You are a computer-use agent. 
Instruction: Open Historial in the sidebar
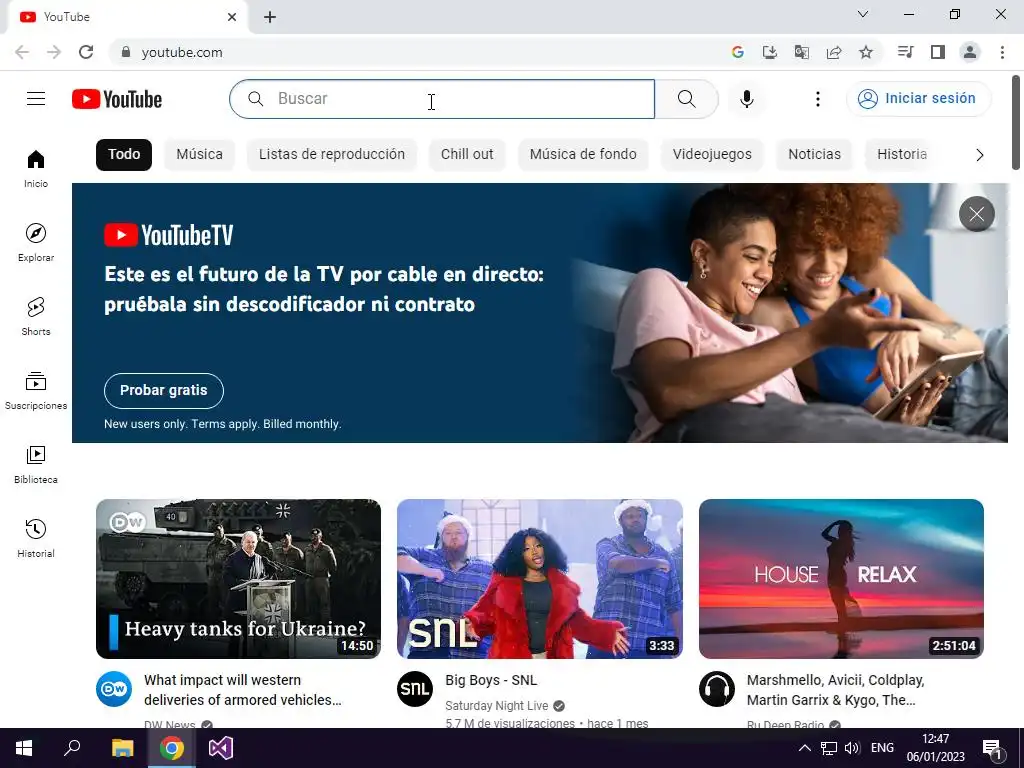36,537
